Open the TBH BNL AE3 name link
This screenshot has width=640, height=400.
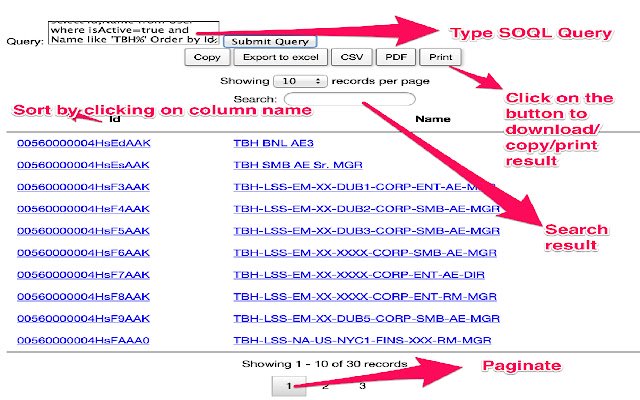(273, 143)
